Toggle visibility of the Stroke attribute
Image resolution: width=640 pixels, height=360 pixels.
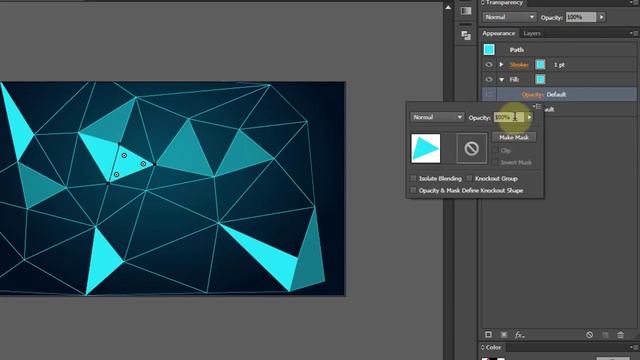point(489,64)
